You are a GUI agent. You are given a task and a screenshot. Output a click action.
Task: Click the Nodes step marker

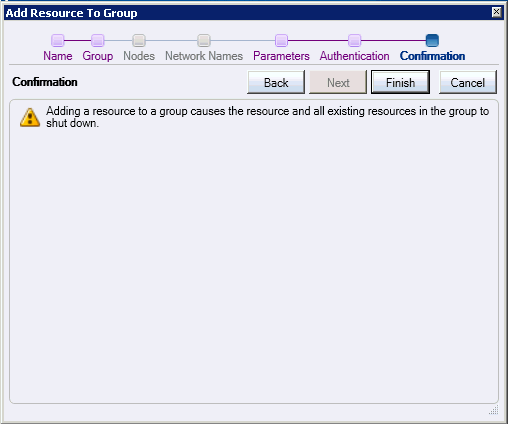[x=139, y=40]
